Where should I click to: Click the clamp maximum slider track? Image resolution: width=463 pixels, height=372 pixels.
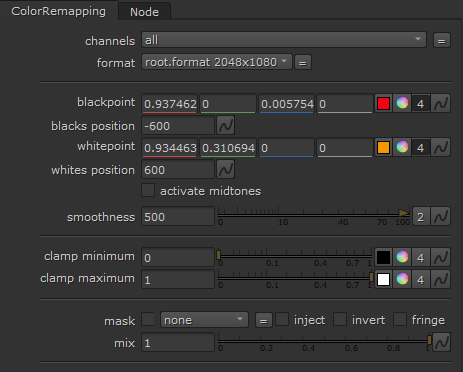tap(295, 278)
